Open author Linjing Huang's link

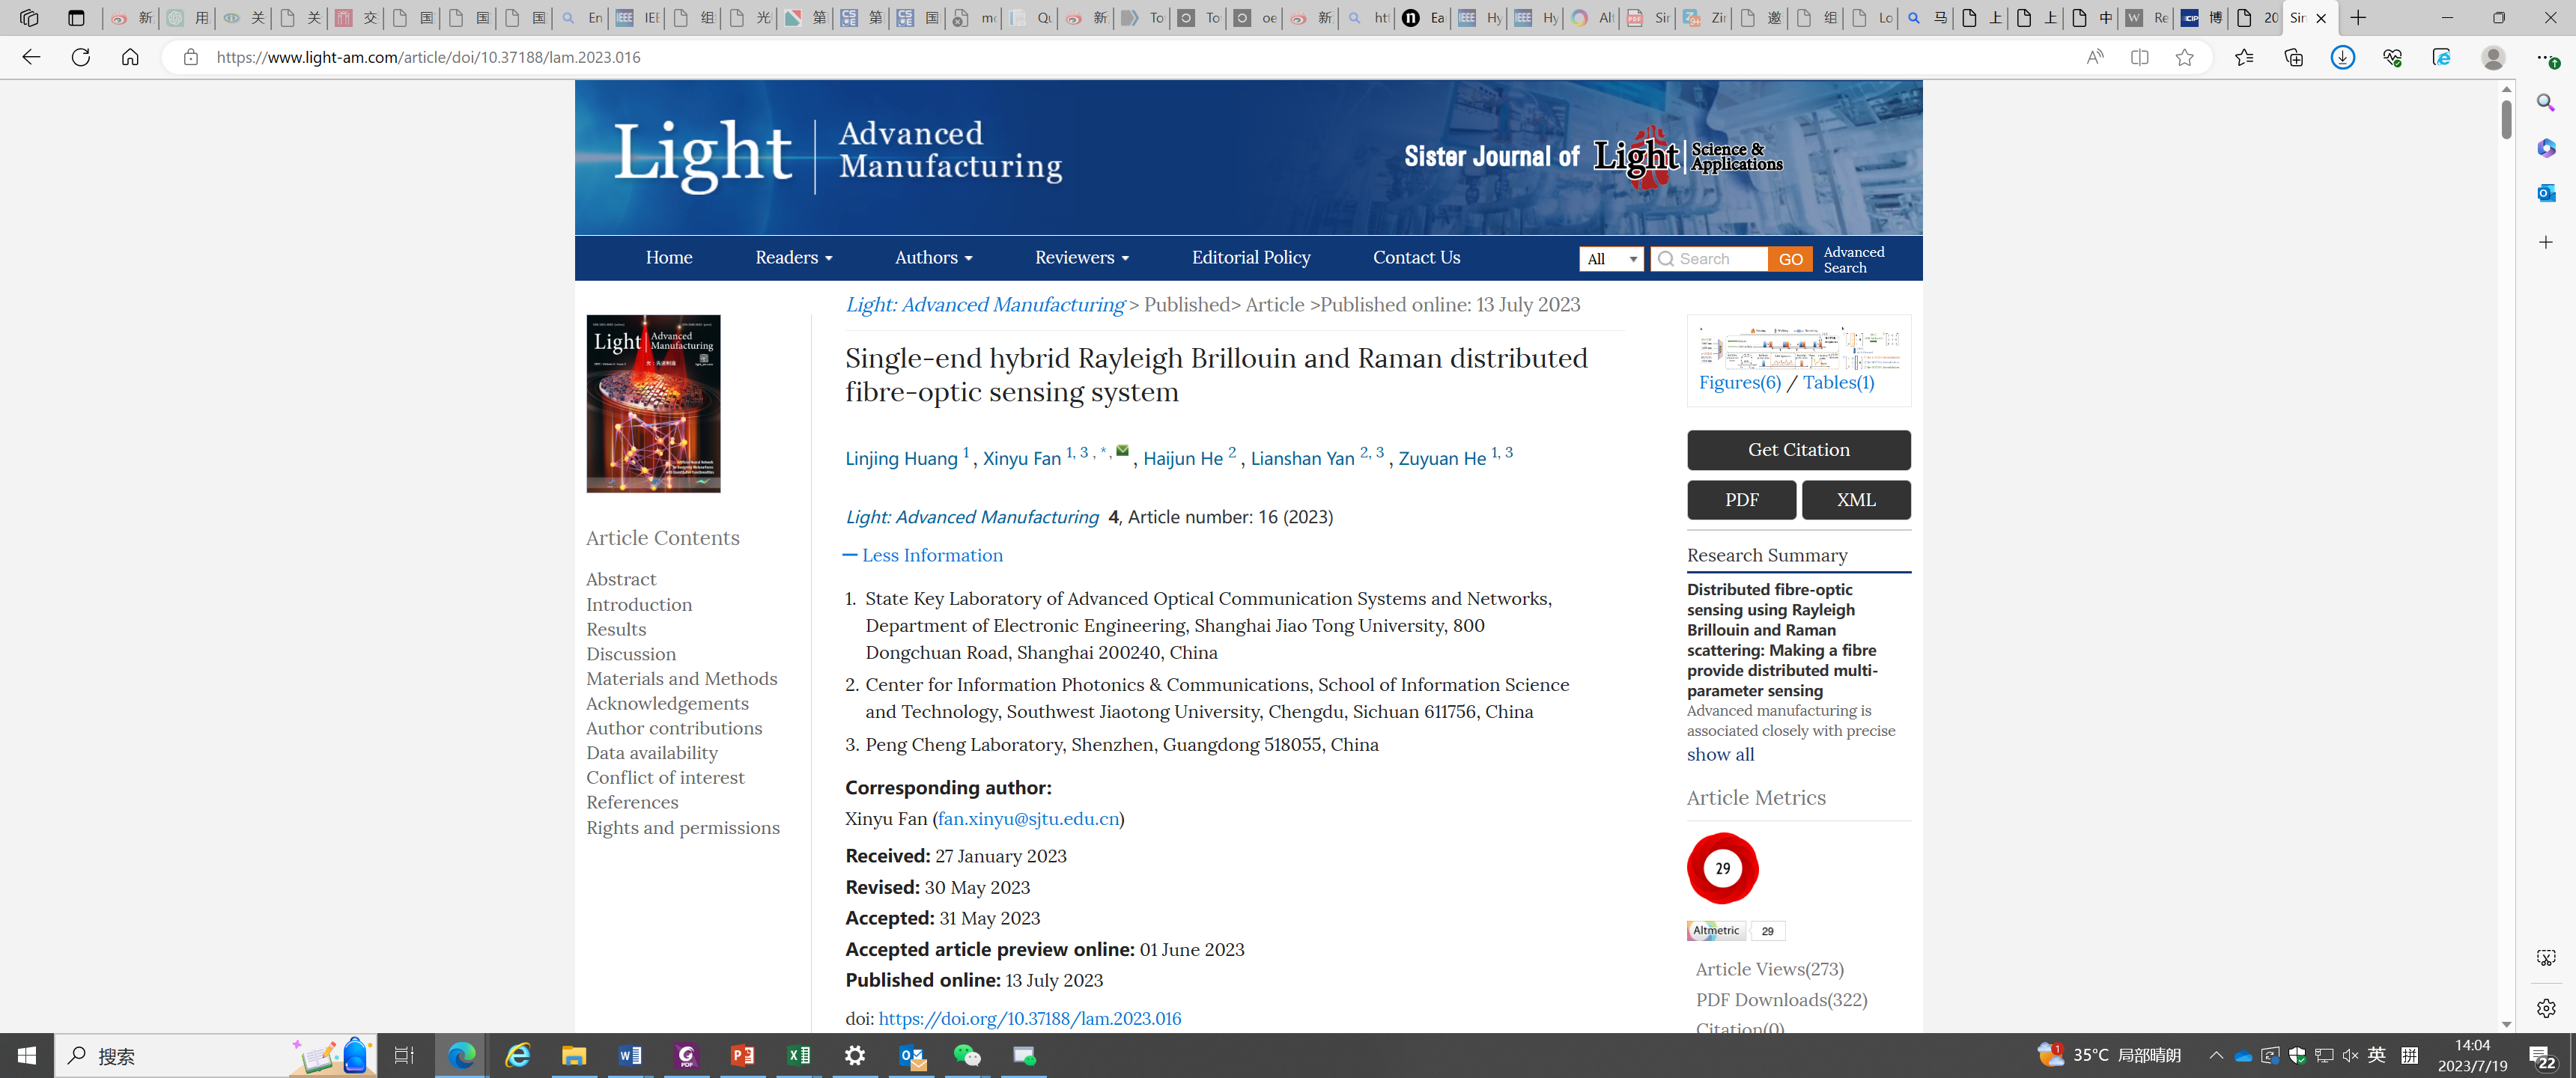(901, 458)
